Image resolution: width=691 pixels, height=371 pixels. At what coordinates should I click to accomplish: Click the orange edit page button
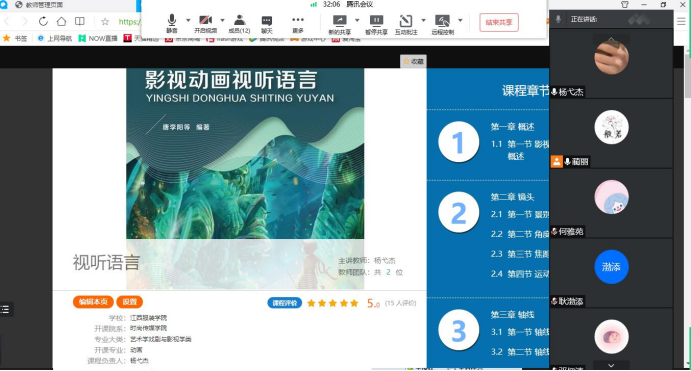pyautogui.click(x=93, y=302)
